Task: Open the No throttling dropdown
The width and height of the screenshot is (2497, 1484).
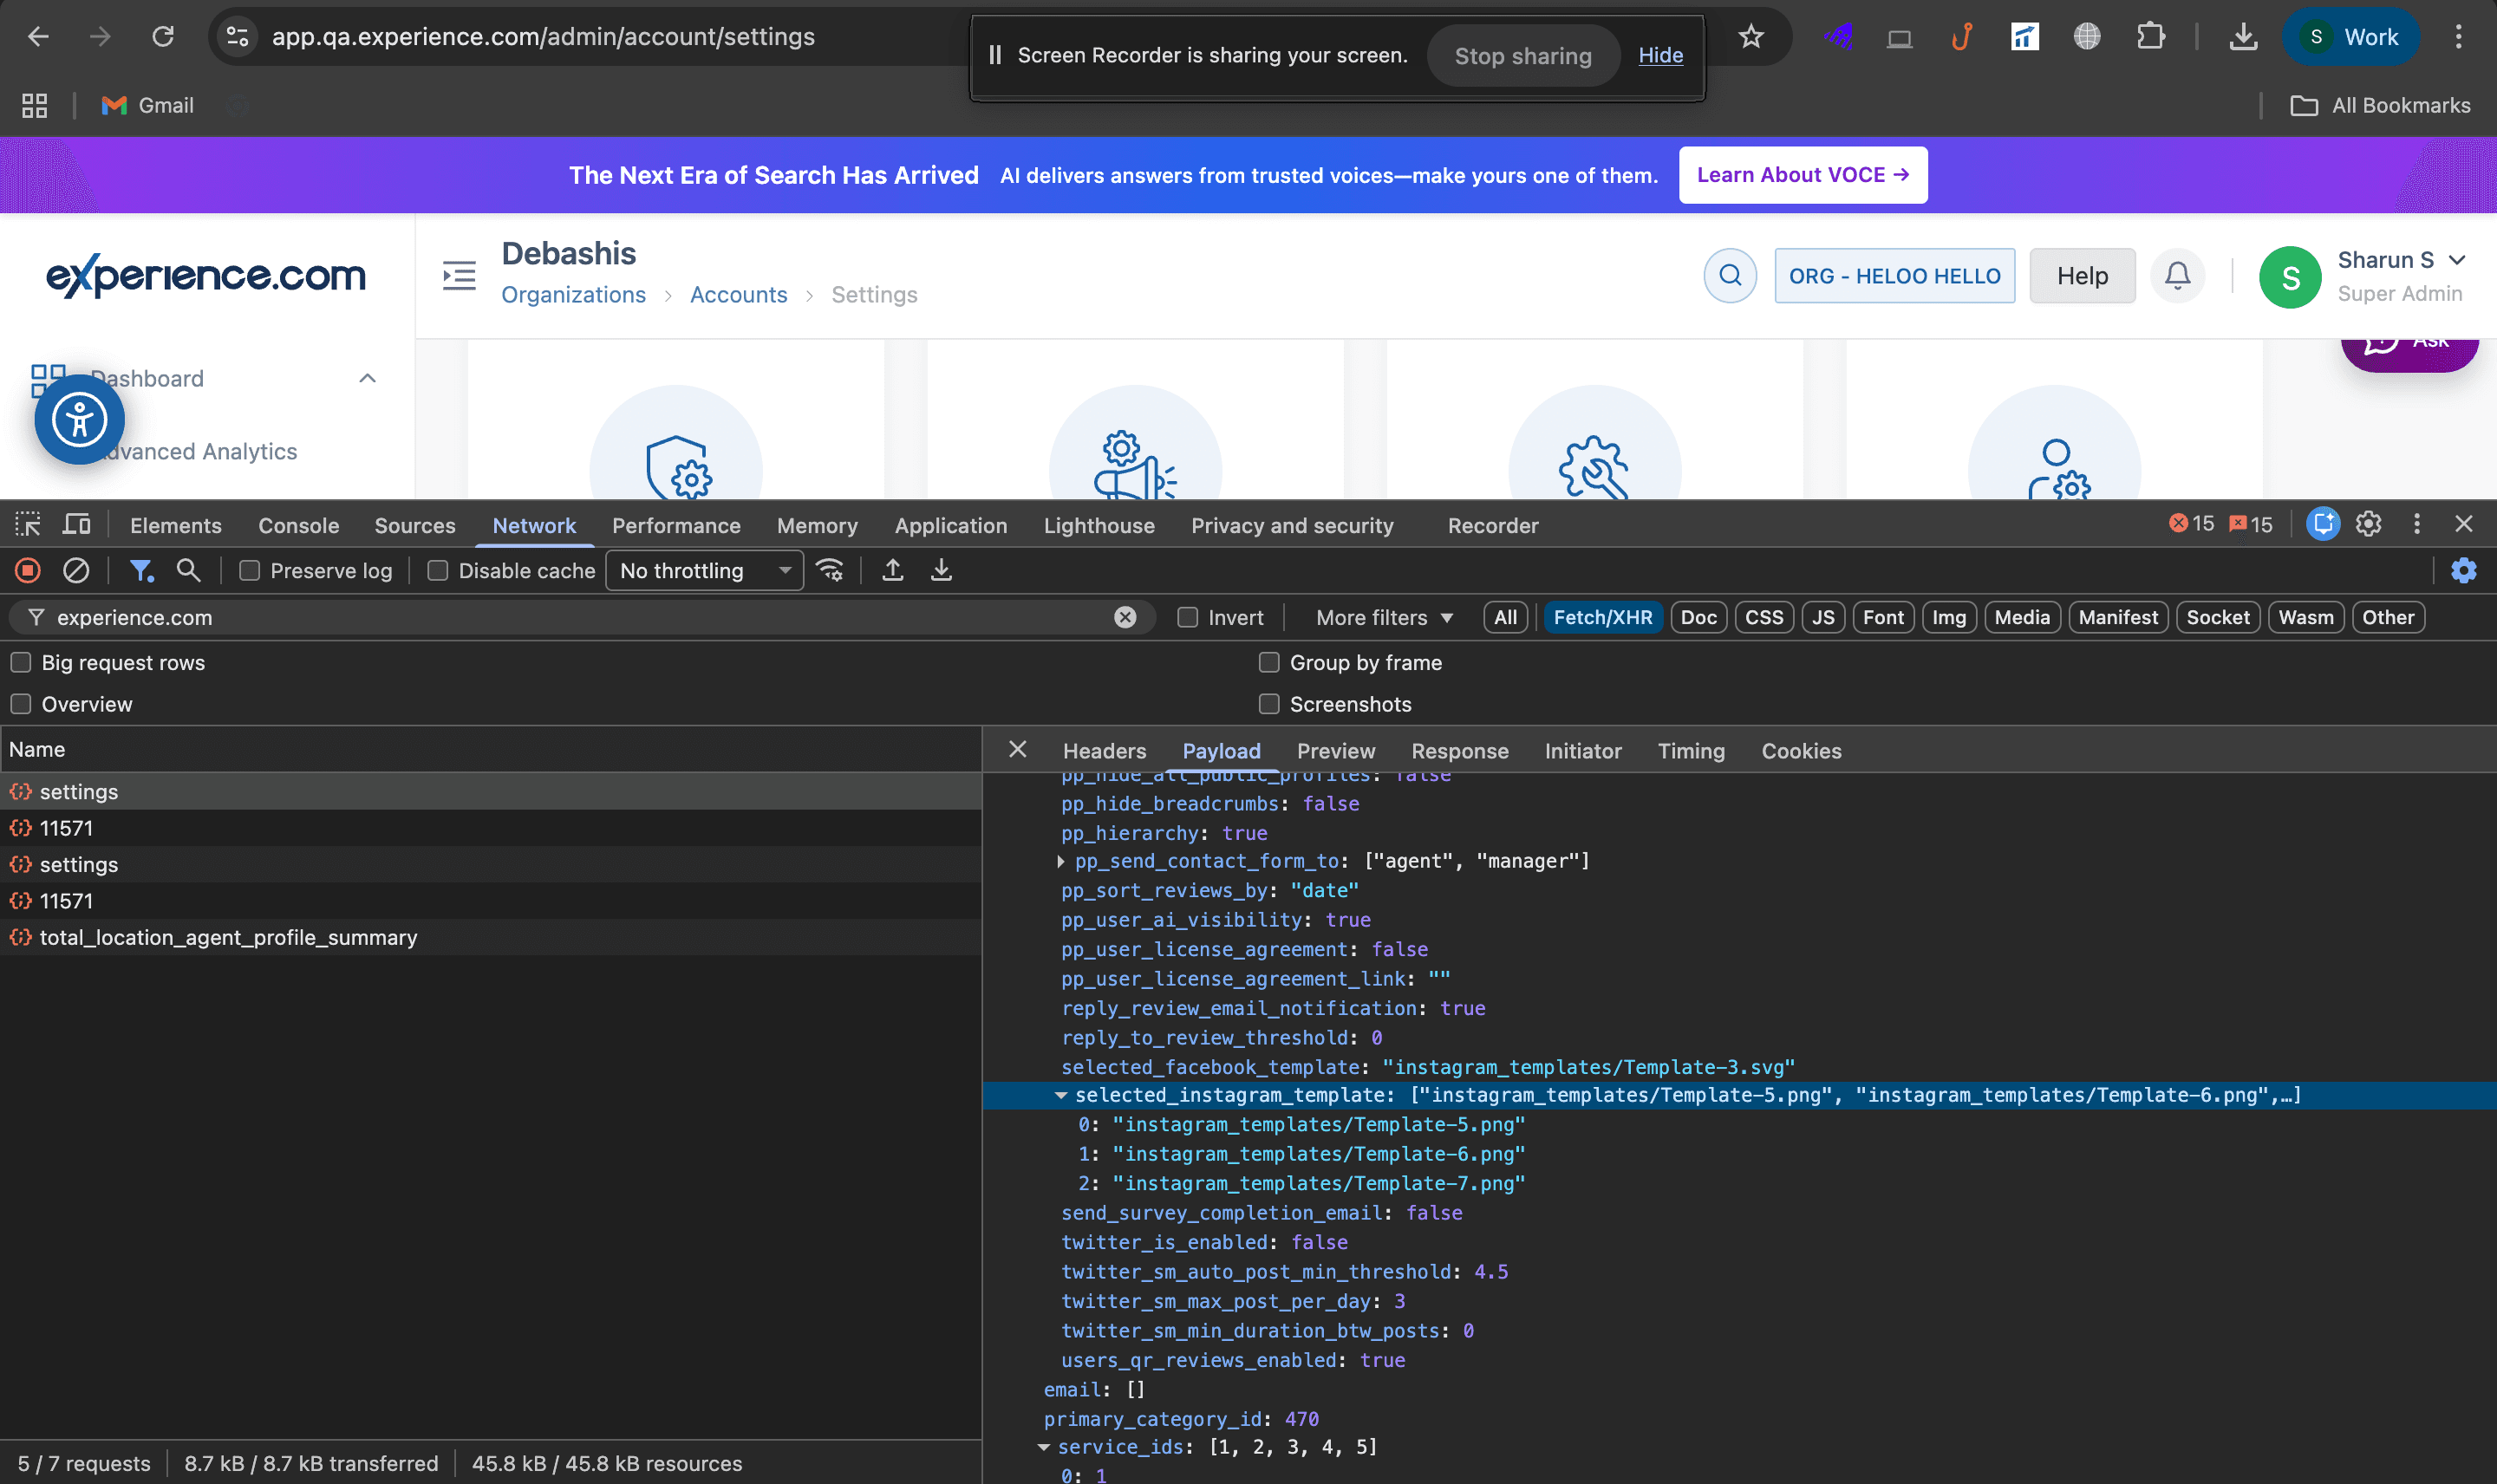Action: pos(704,570)
